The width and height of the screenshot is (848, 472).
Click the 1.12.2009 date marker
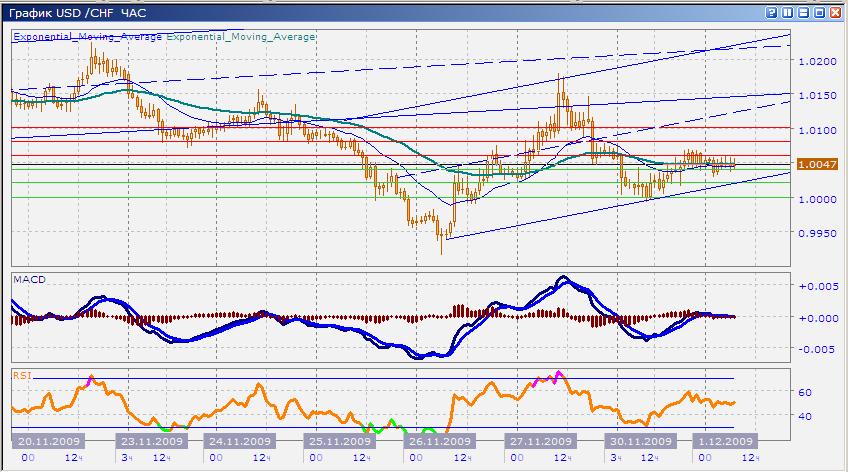pos(723,441)
